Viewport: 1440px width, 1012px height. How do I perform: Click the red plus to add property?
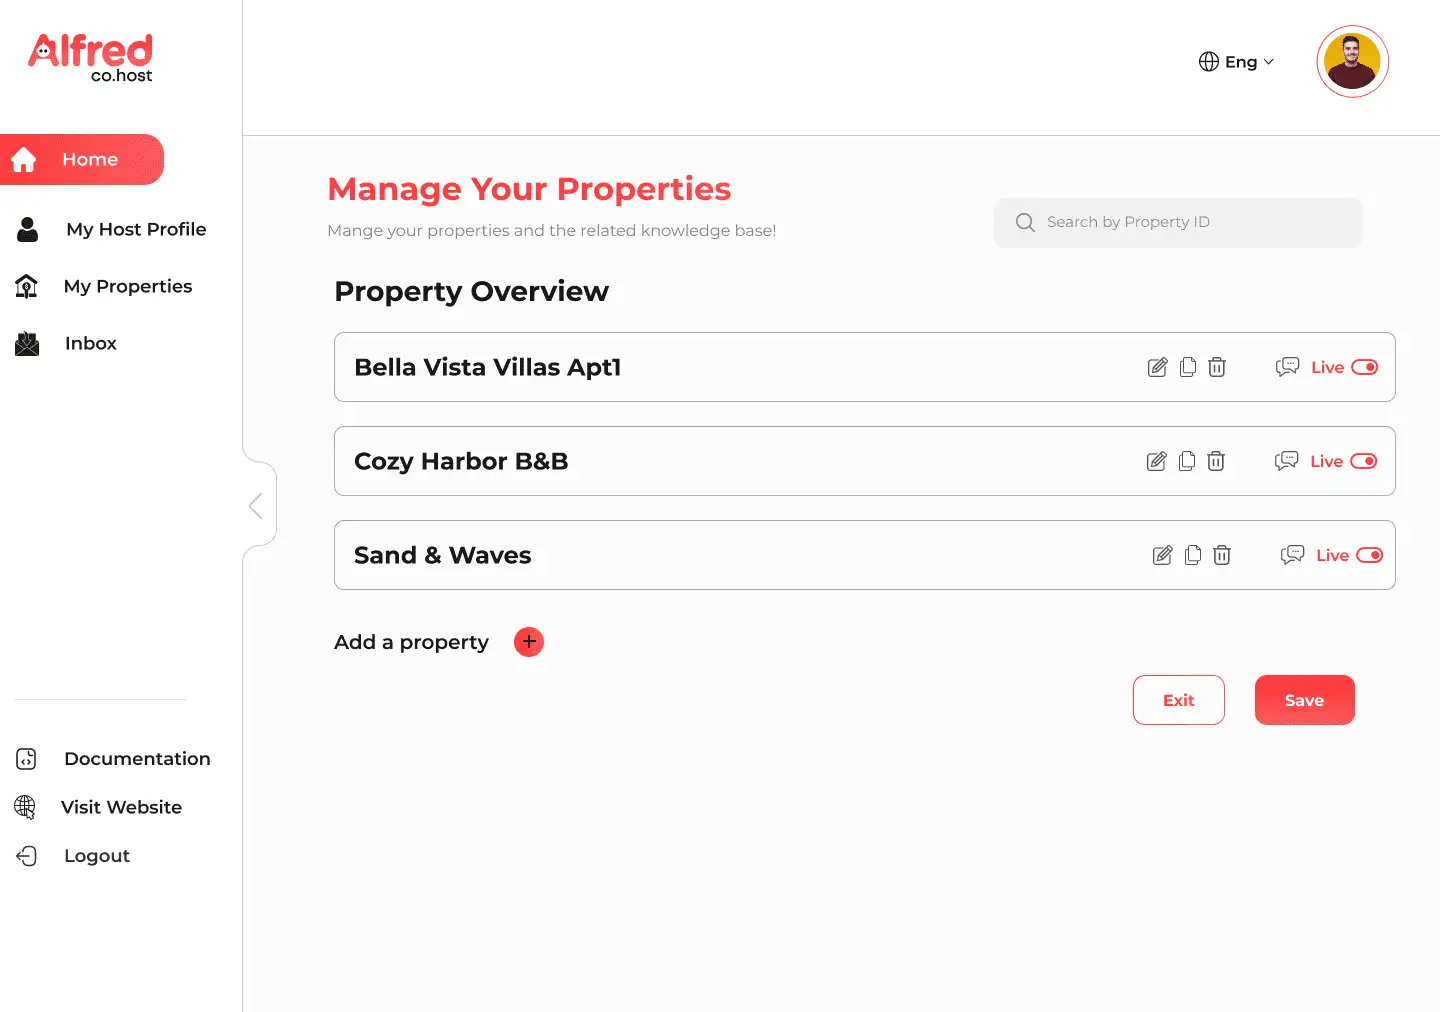[x=528, y=642]
